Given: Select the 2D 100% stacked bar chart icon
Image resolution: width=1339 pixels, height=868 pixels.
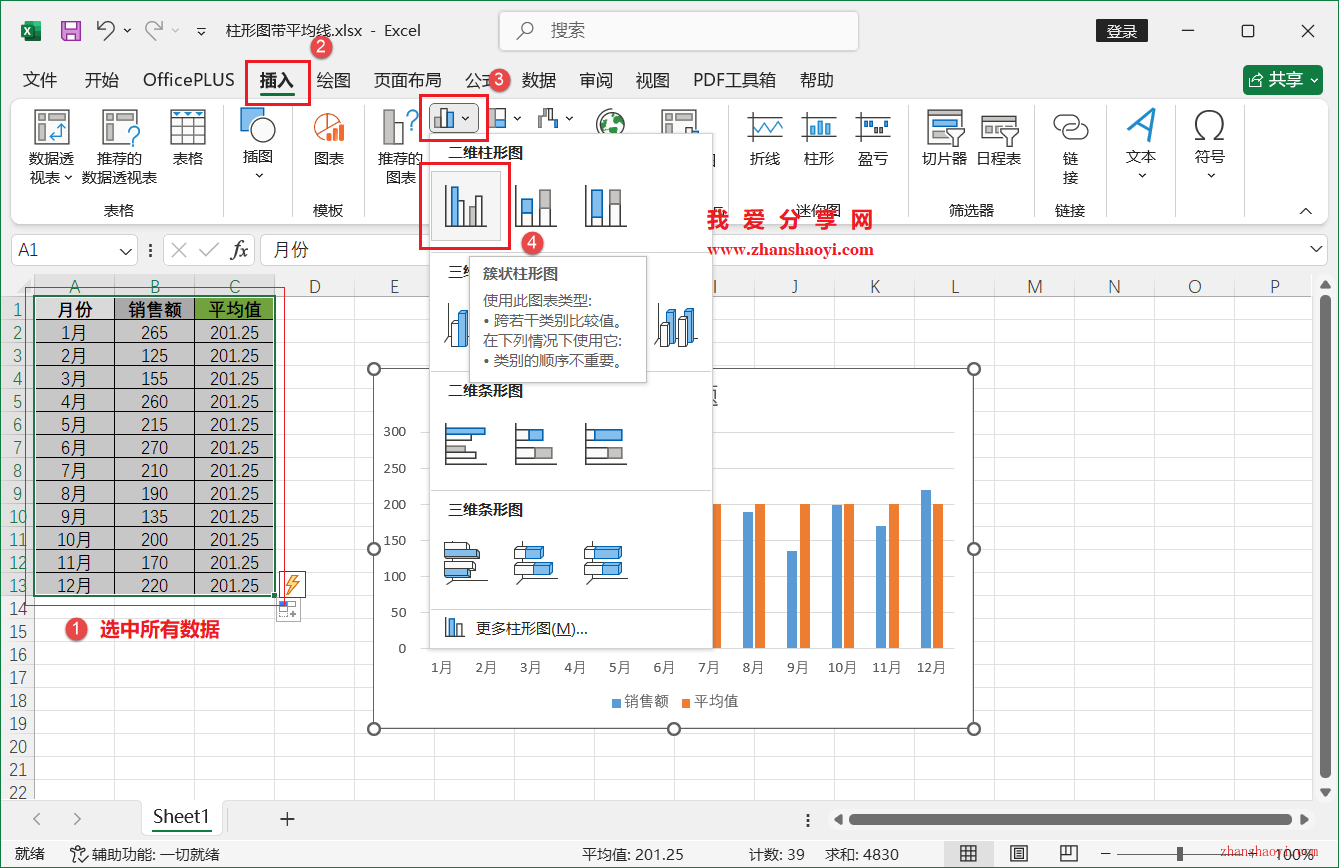Looking at the screenshot, I should (x=605, y=444).
